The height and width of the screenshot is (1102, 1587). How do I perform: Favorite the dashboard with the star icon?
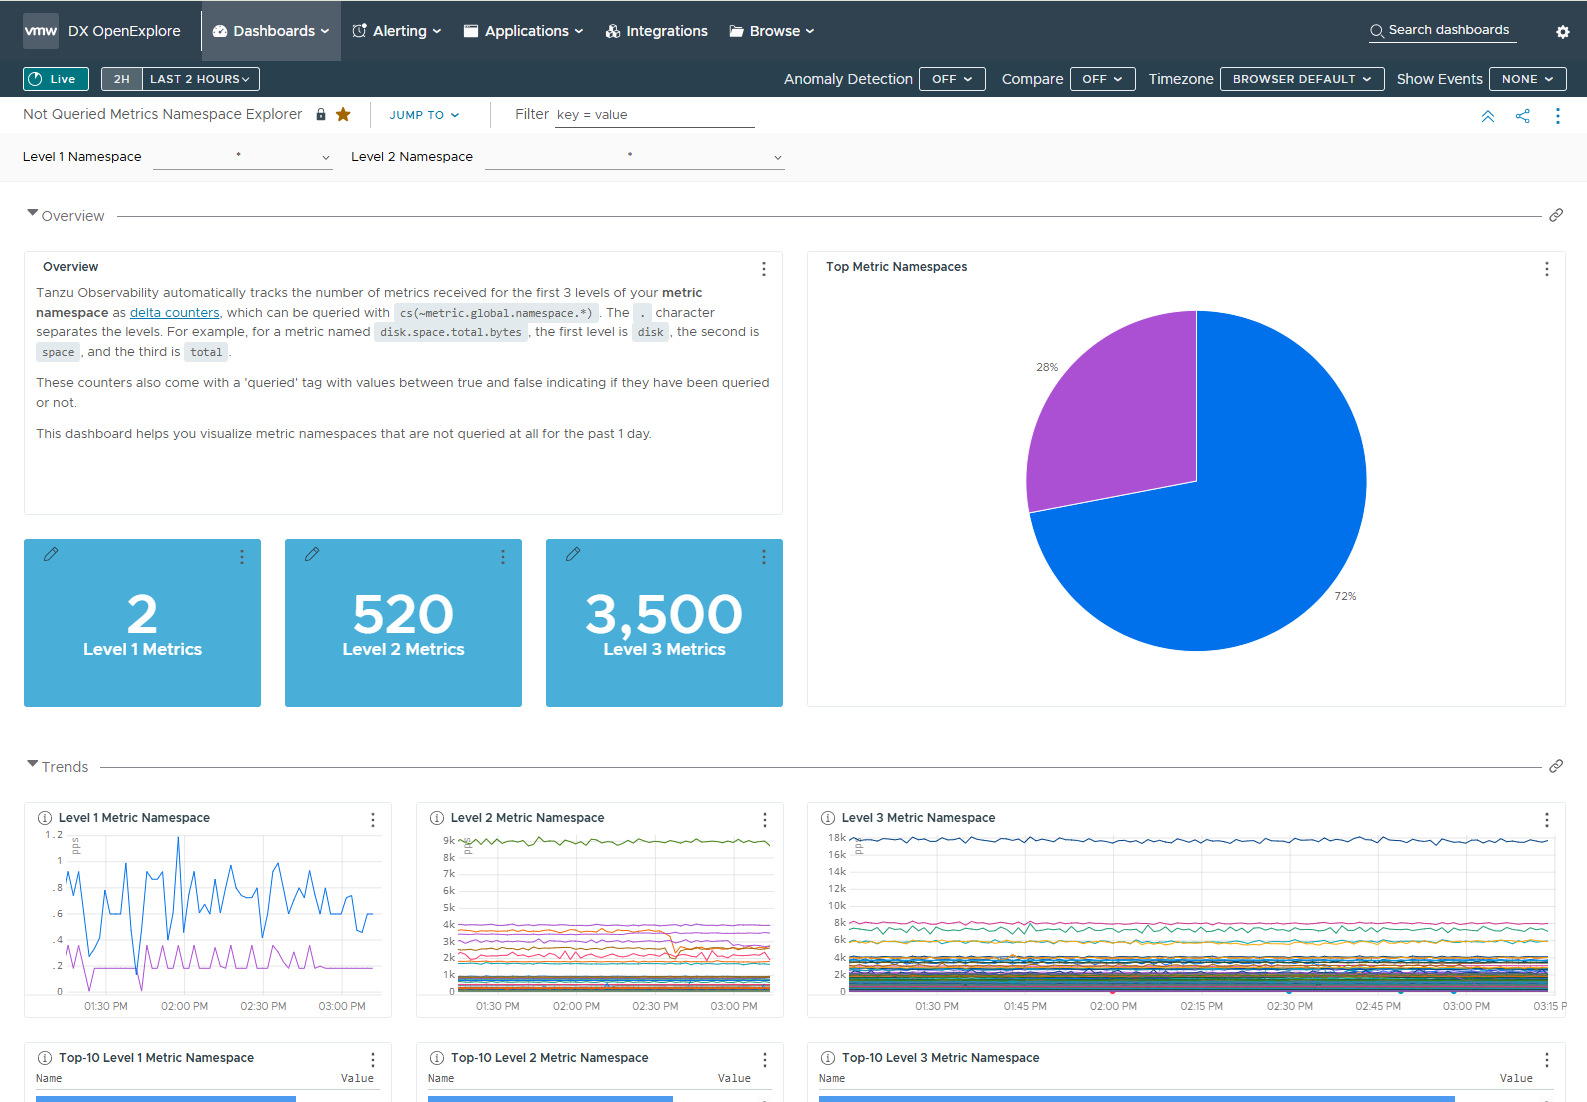(343, 115)
